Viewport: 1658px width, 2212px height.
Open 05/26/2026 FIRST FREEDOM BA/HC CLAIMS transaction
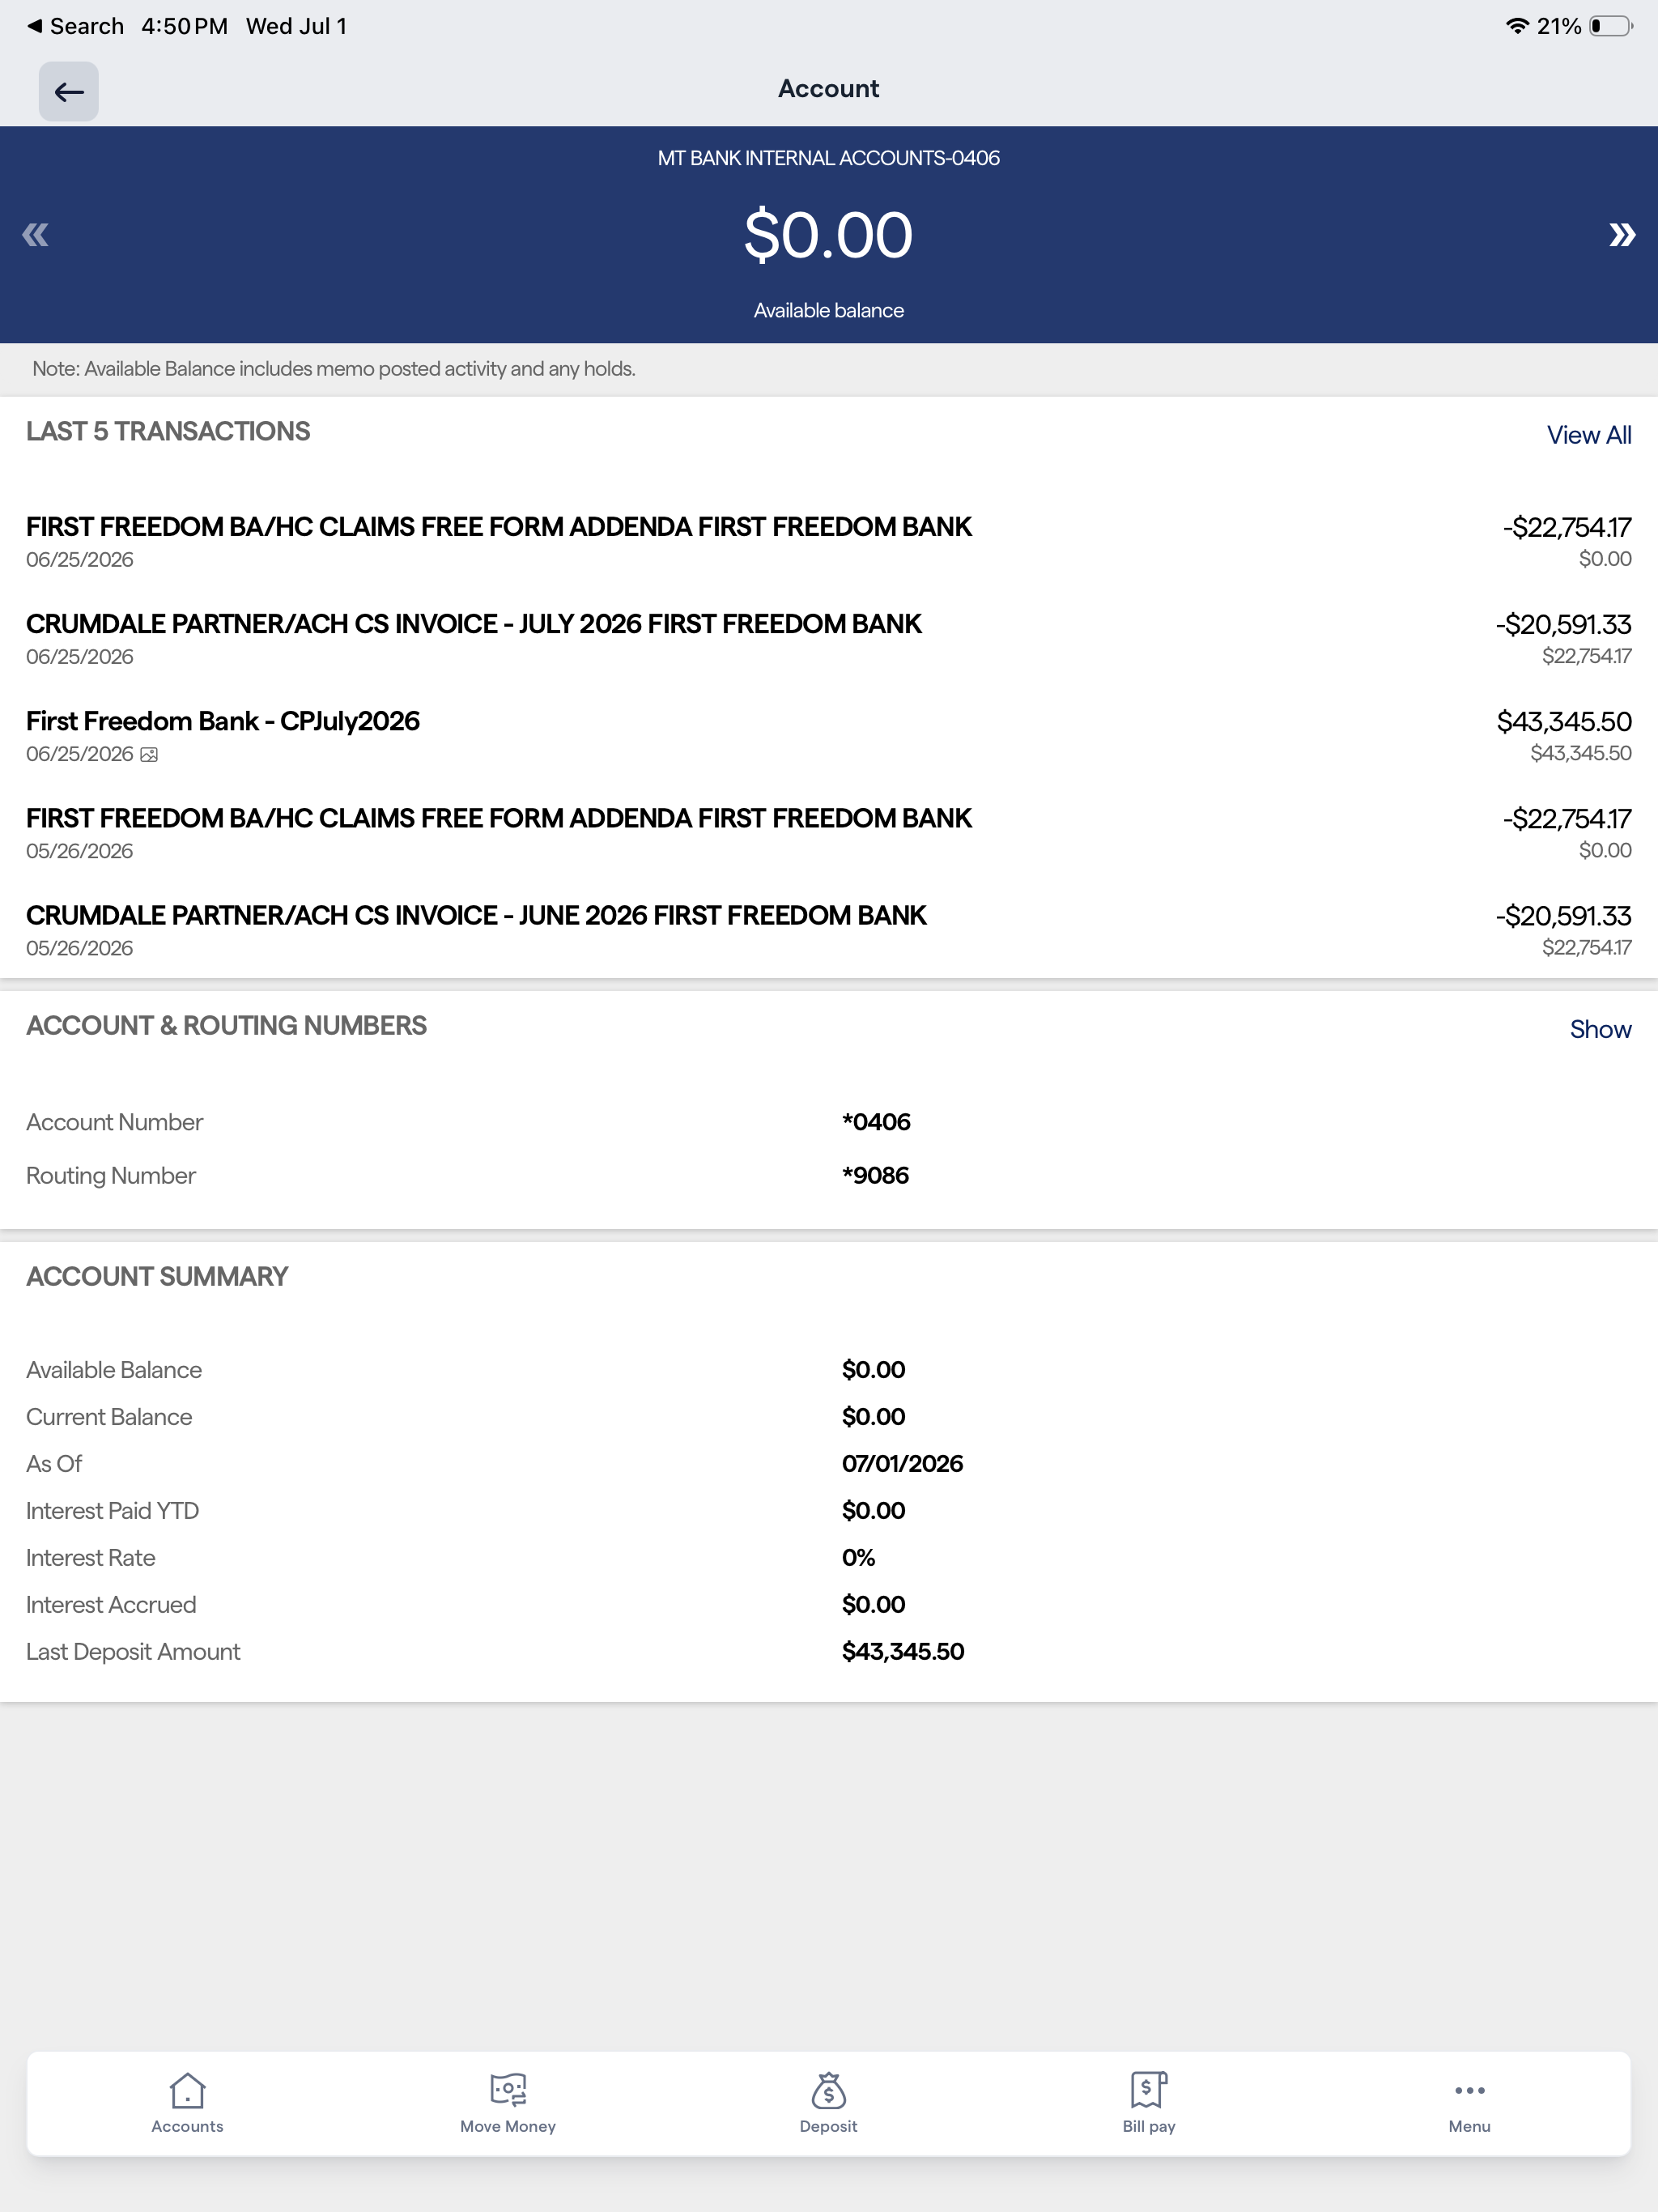click(829, 833)
